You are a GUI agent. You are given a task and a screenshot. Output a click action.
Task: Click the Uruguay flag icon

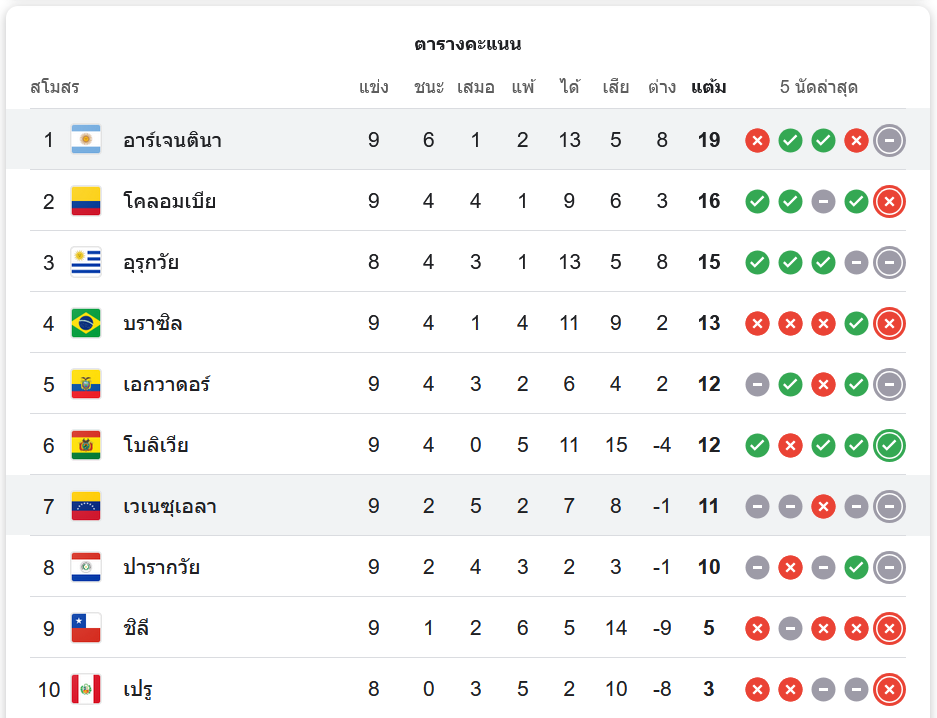pyautogui.click(x=86, y=262)
